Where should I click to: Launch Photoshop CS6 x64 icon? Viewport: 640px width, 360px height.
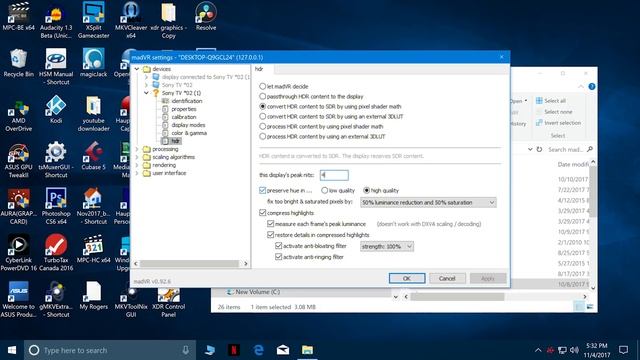tap(56, 207)
